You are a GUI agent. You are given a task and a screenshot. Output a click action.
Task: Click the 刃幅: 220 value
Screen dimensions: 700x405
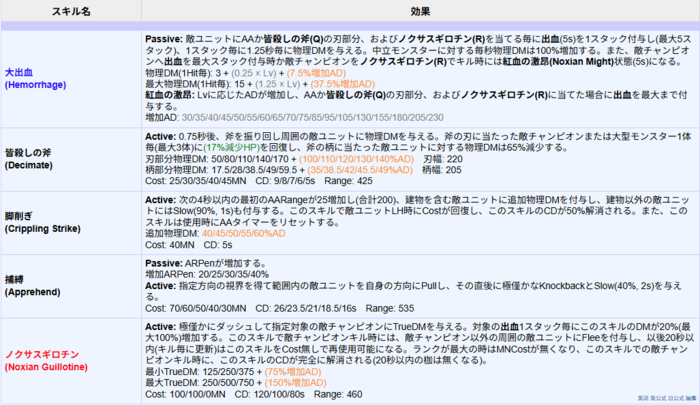(x=443, y=159)
